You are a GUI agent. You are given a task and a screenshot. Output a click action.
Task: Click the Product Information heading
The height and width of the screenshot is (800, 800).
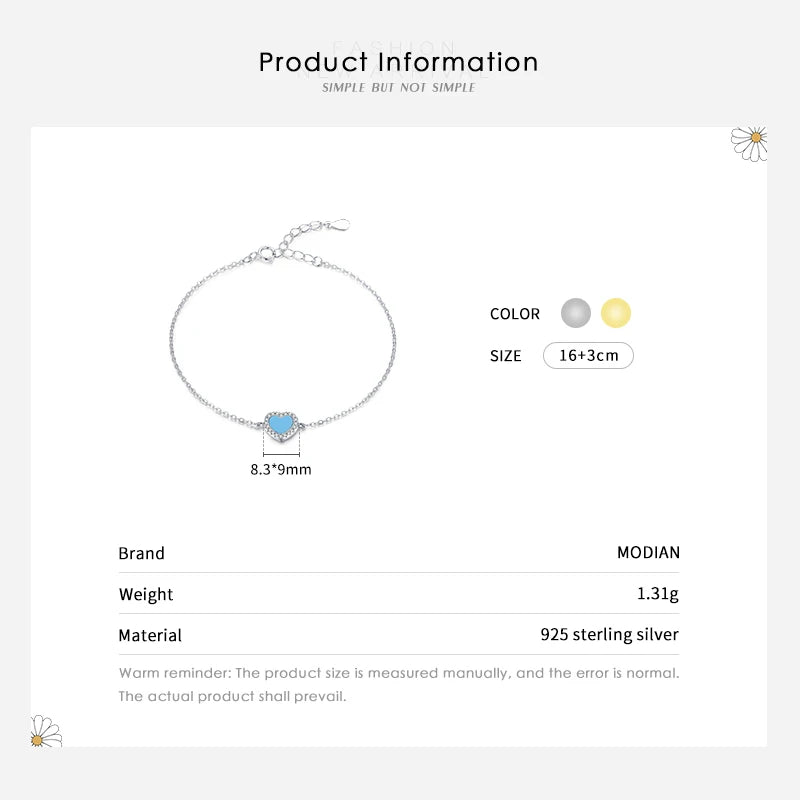point(398,62)
